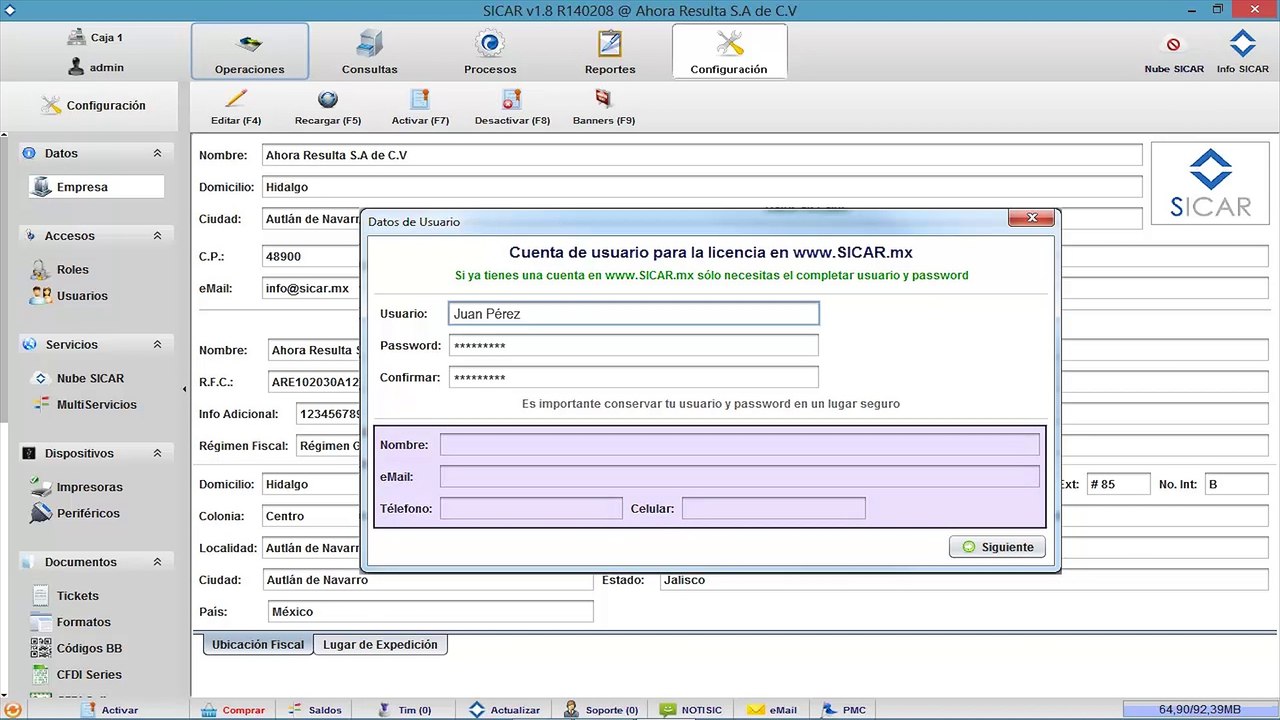Viewport: 1280px width, 720px height.
Task: Open Códigos BB in the sidebar
Action: tap(77, 648)
